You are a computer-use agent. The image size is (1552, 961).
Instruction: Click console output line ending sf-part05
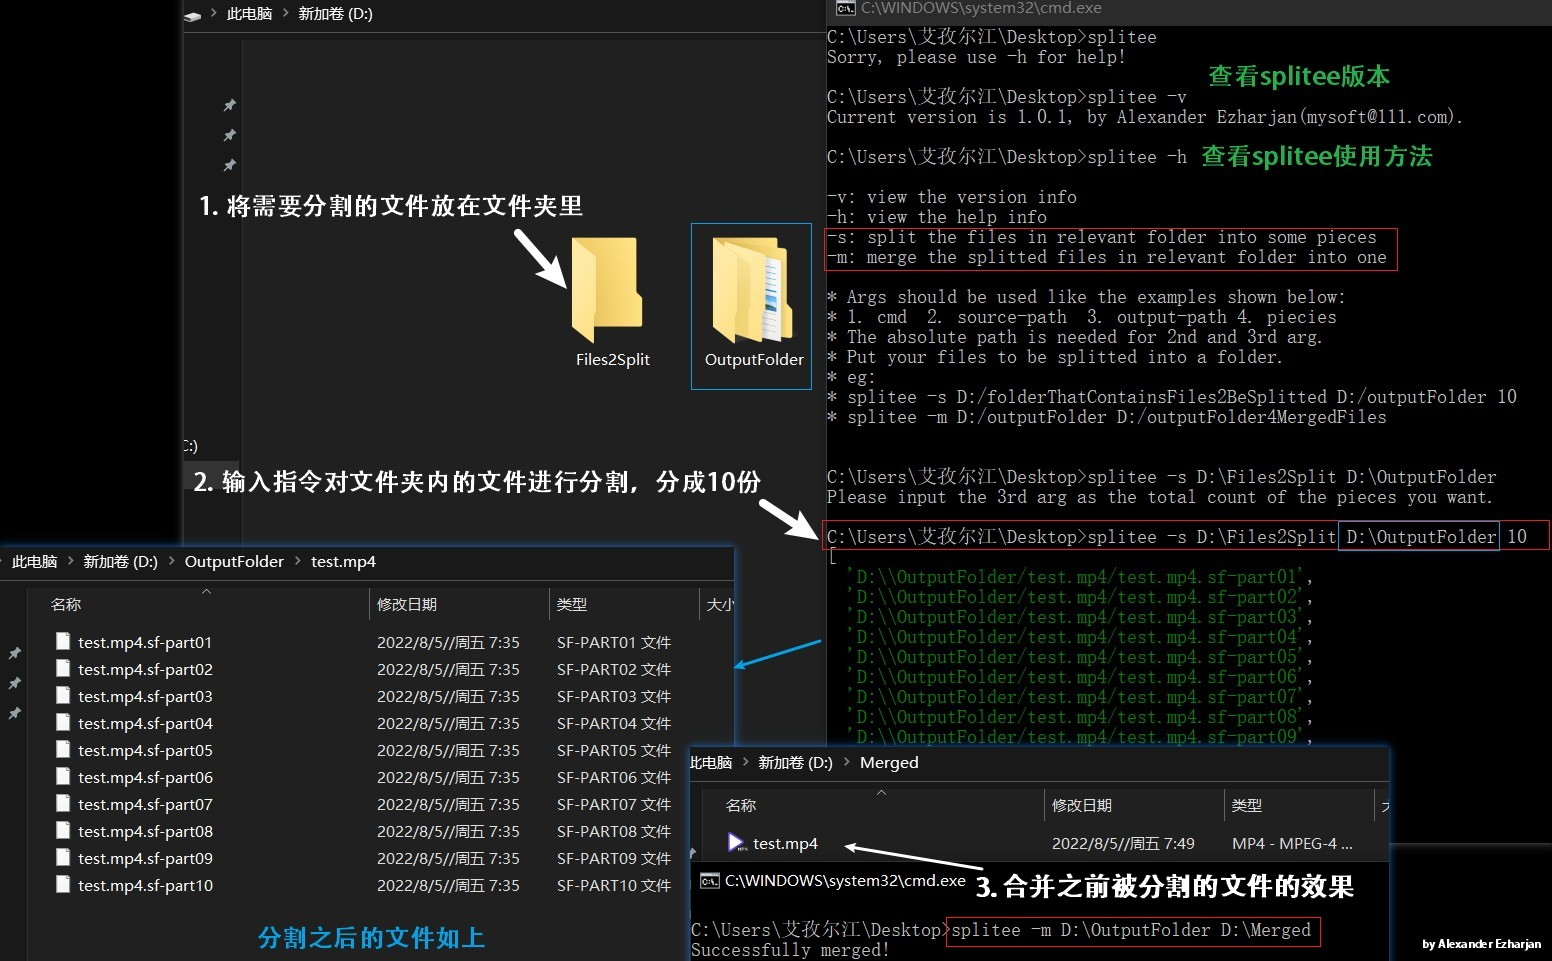point(1079,657)
